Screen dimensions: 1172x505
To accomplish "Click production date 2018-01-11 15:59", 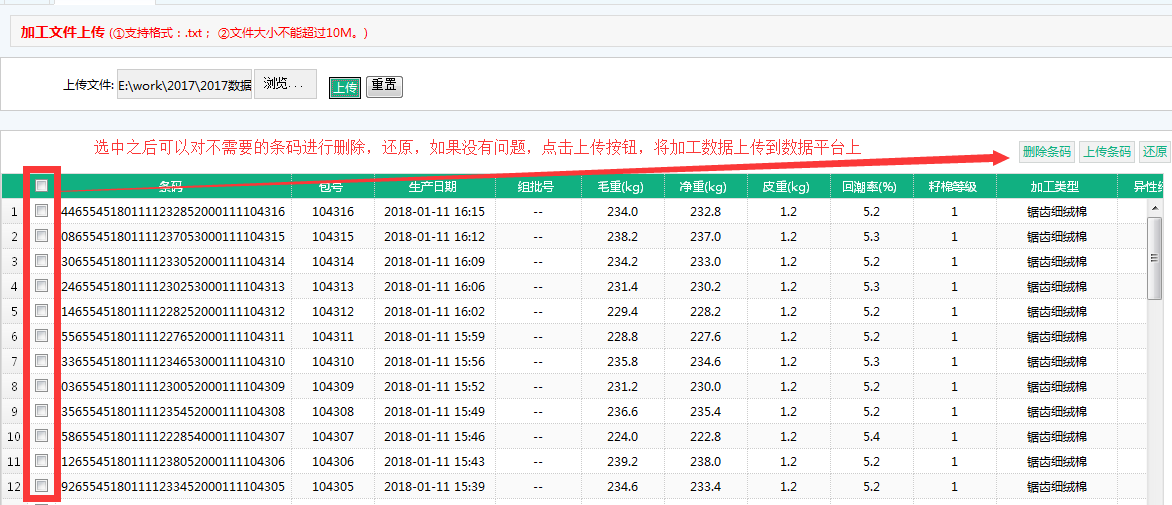I will tap(434, 337).
